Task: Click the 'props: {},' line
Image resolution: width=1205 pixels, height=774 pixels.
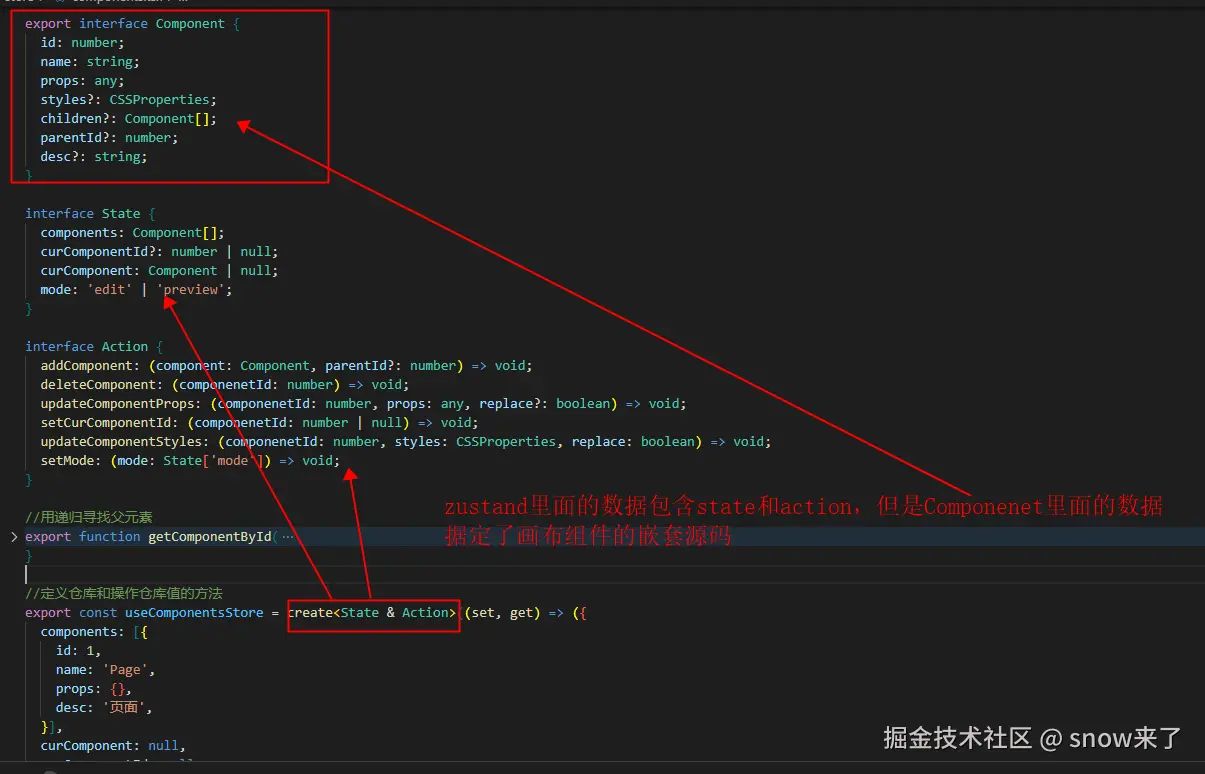Action: [x=94, y=689]
